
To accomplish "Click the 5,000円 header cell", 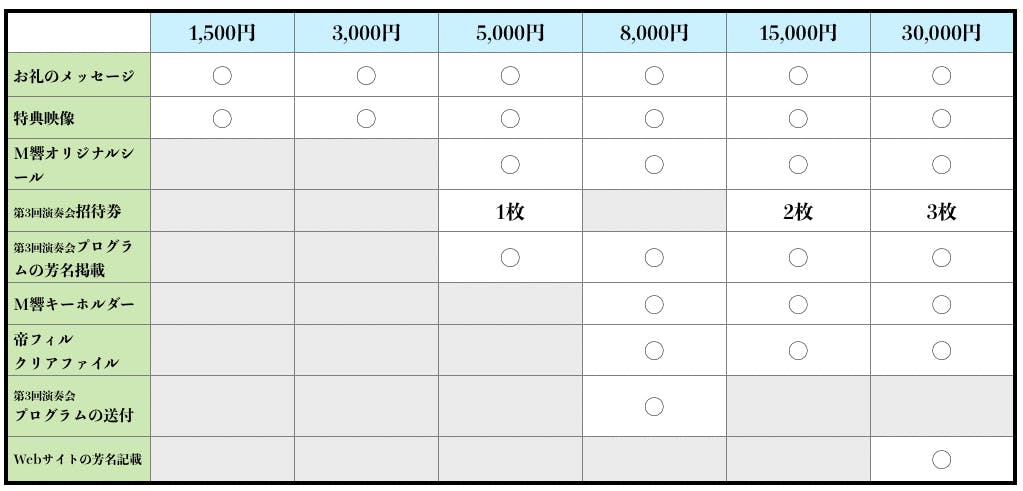I will pos(510,33).
